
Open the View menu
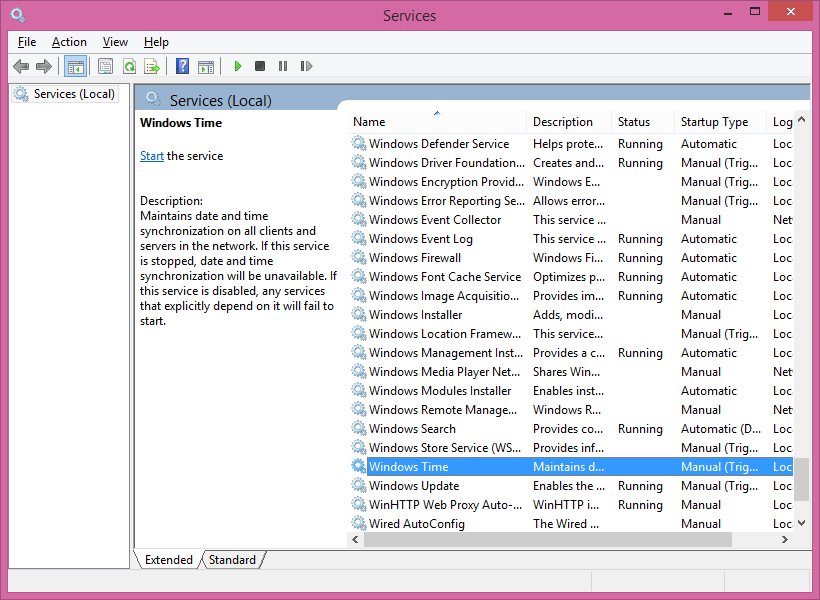click(x=114, y=42)
